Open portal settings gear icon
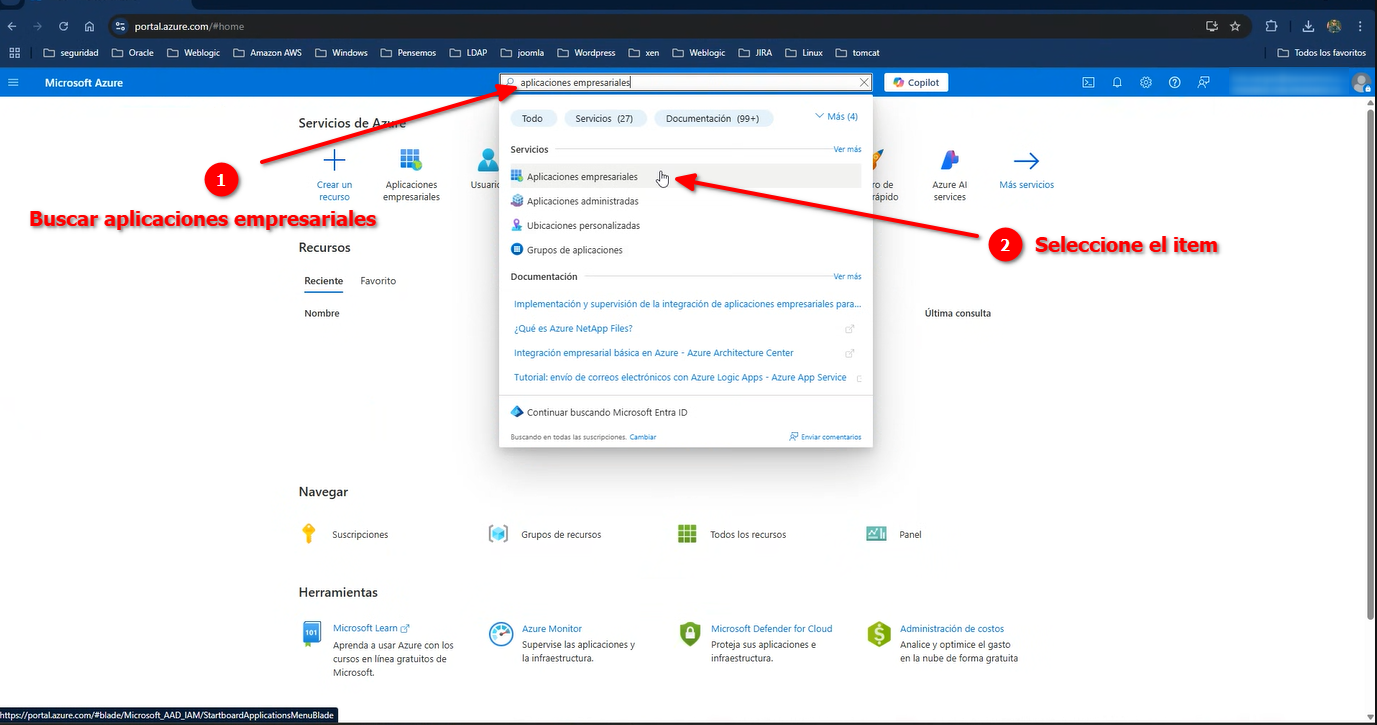1377x725 pixels. coord(1146,83)
